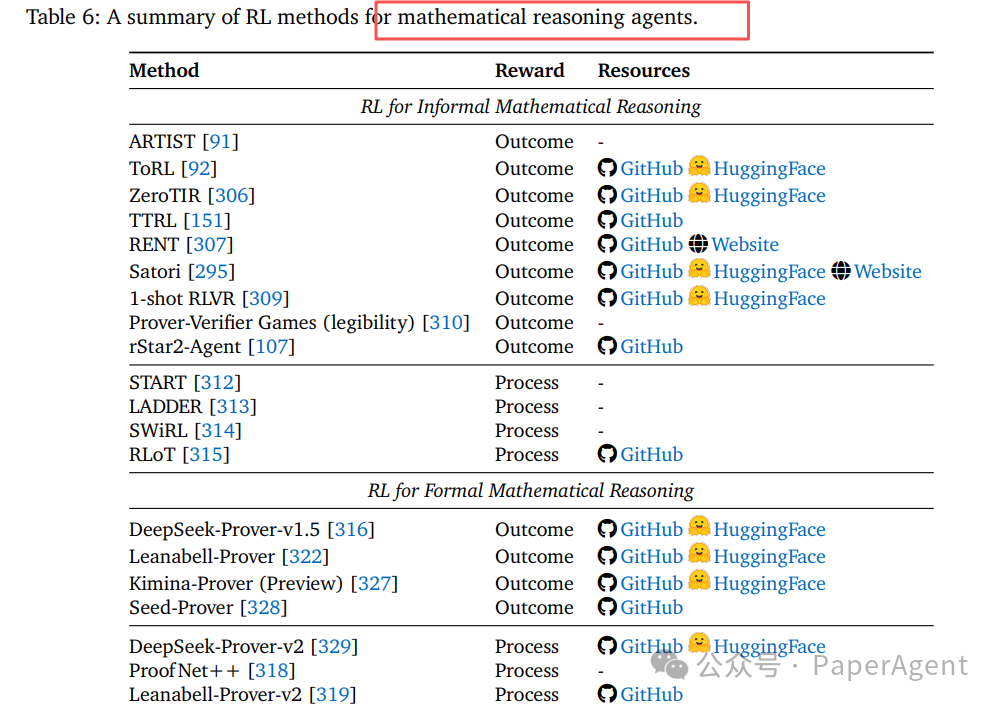Select the 'Method' column header

coord(164,70)
